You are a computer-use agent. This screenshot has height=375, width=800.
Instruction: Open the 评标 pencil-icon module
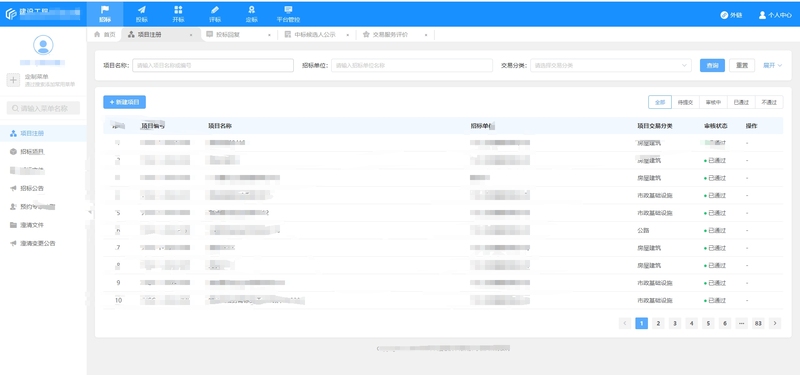click(215, 14)
